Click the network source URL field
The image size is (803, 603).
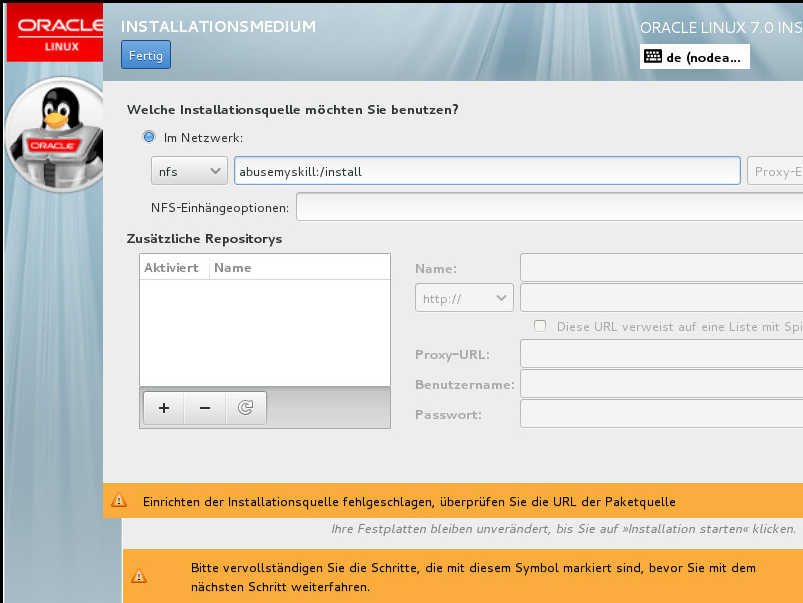(487, 171)
